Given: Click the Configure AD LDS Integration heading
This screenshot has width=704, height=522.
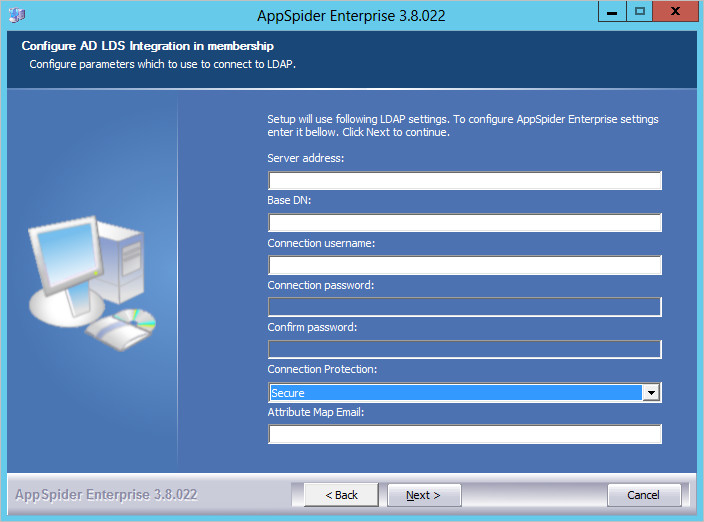Looking at the screenshot, I should pos(148,46).
